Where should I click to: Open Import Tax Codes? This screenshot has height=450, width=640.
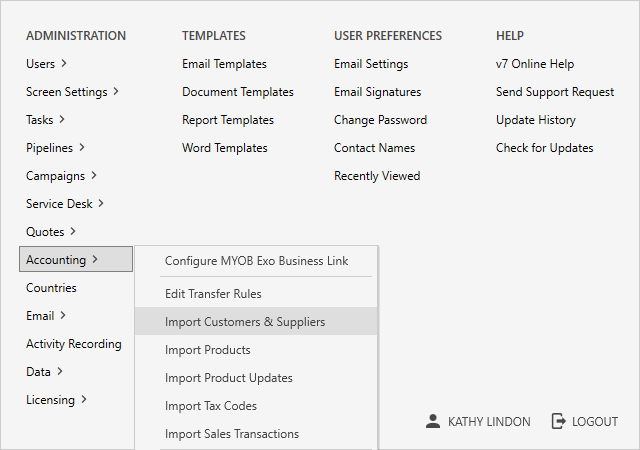[x=211, y=406]
